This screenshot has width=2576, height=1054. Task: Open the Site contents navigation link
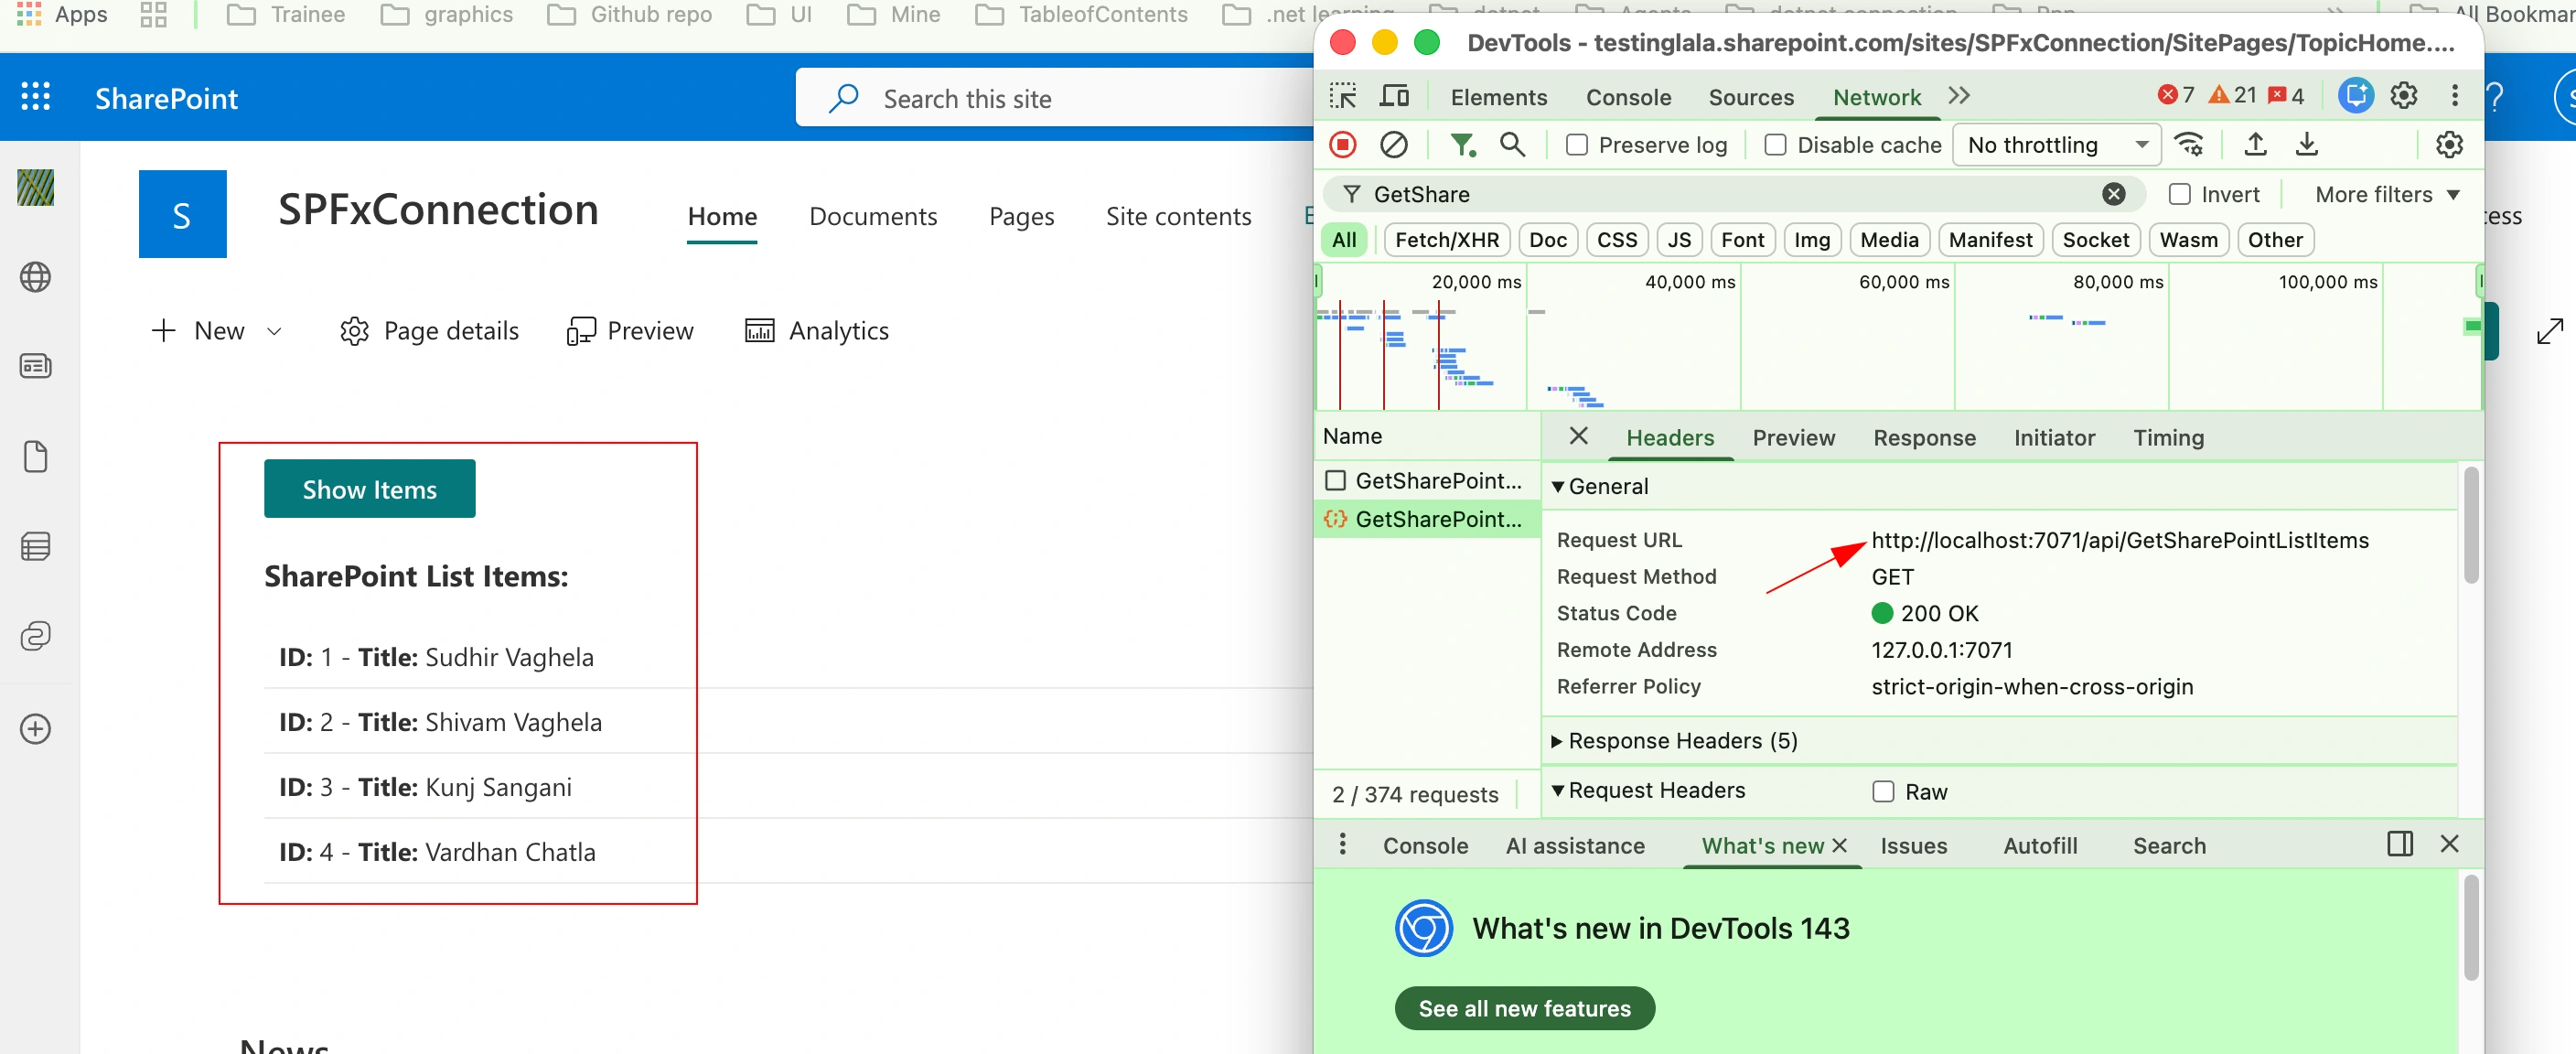click(x=1178, y=216)
